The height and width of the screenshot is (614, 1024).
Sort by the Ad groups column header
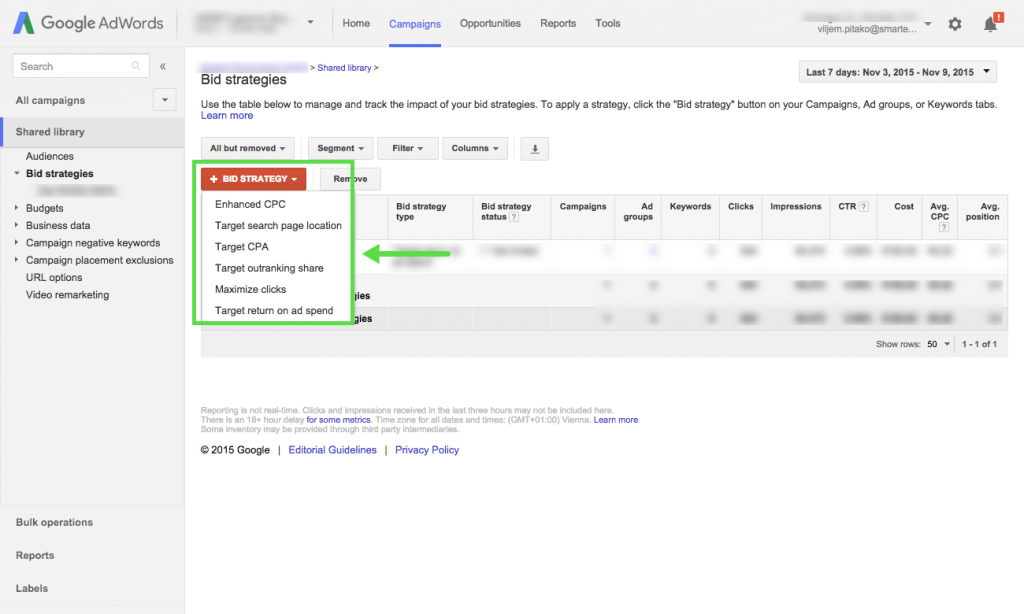(638, 212)
